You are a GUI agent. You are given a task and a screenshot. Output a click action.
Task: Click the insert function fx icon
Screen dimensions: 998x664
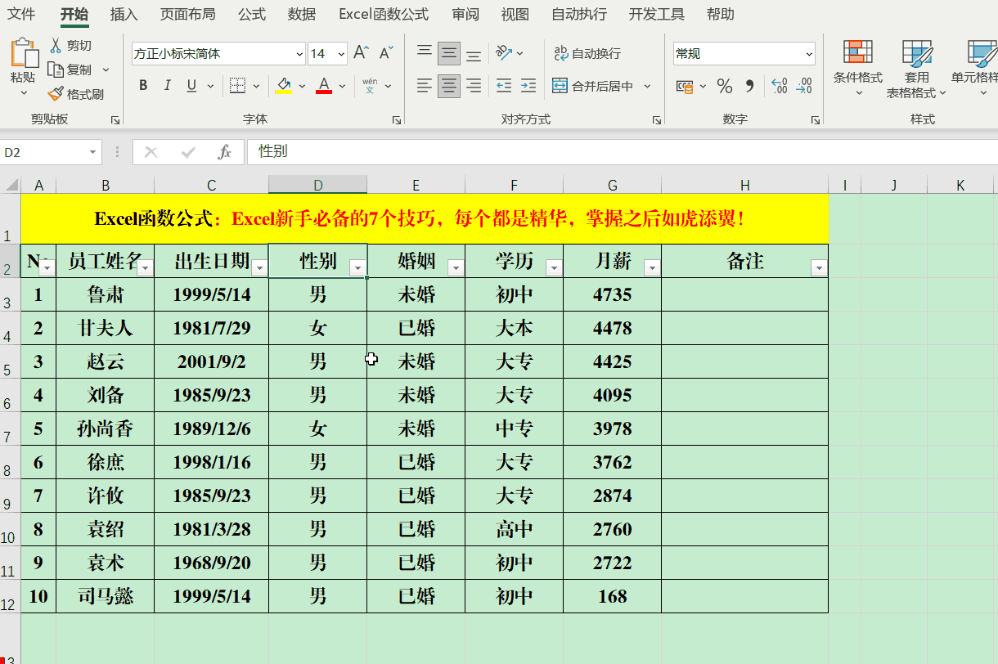pyautogui.click(x=225, y=152)
